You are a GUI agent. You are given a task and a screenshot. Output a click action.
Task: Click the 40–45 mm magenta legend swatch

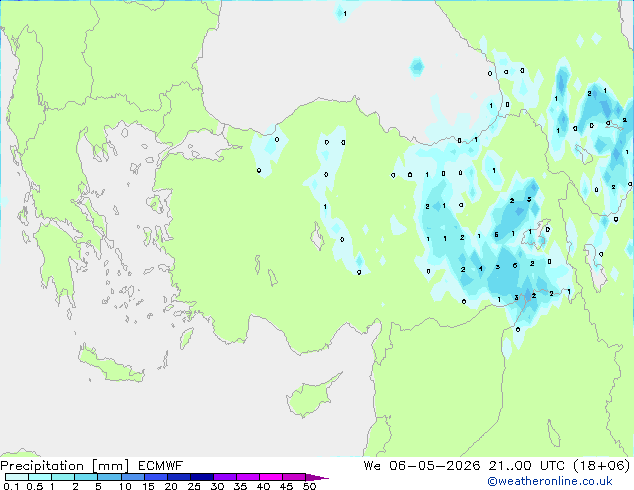point(271,477)
